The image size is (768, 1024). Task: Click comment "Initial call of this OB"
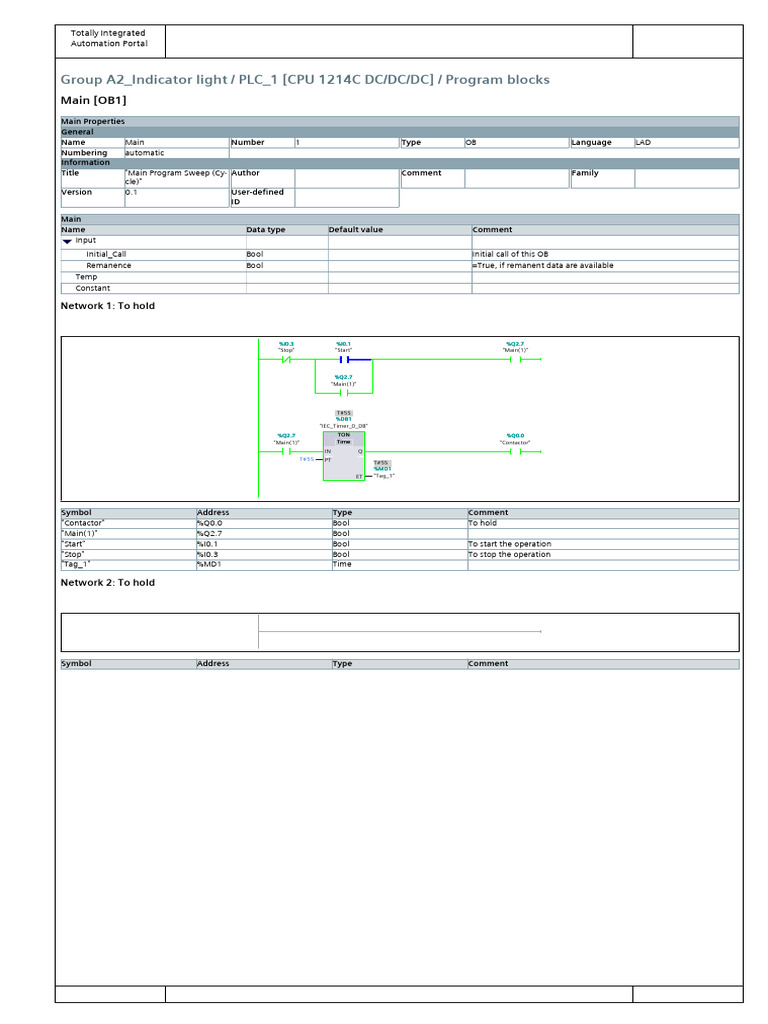pos(510,255)
